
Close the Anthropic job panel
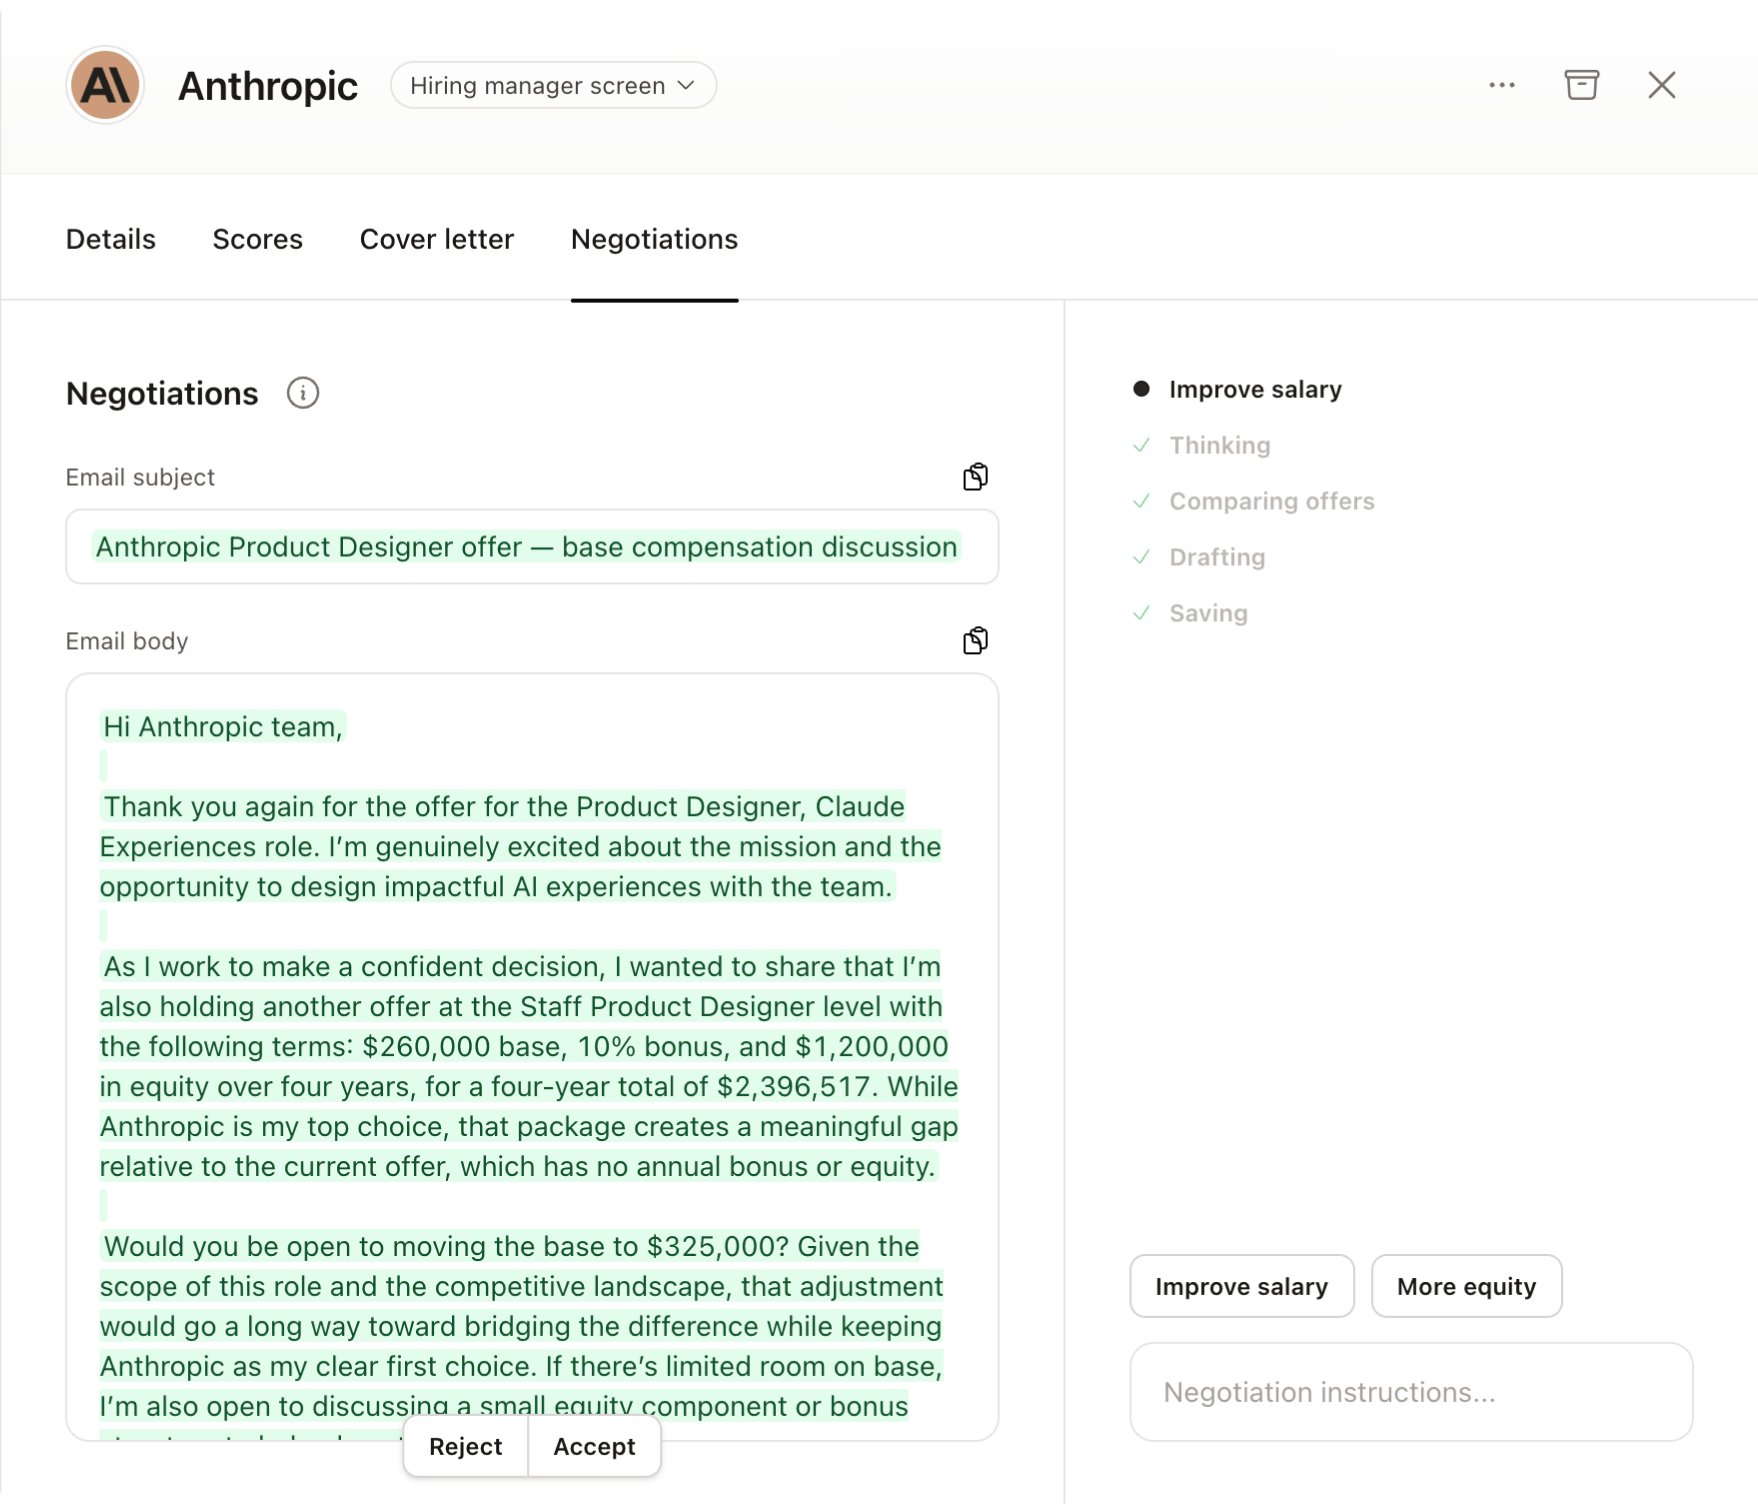tap(1661, 85)
